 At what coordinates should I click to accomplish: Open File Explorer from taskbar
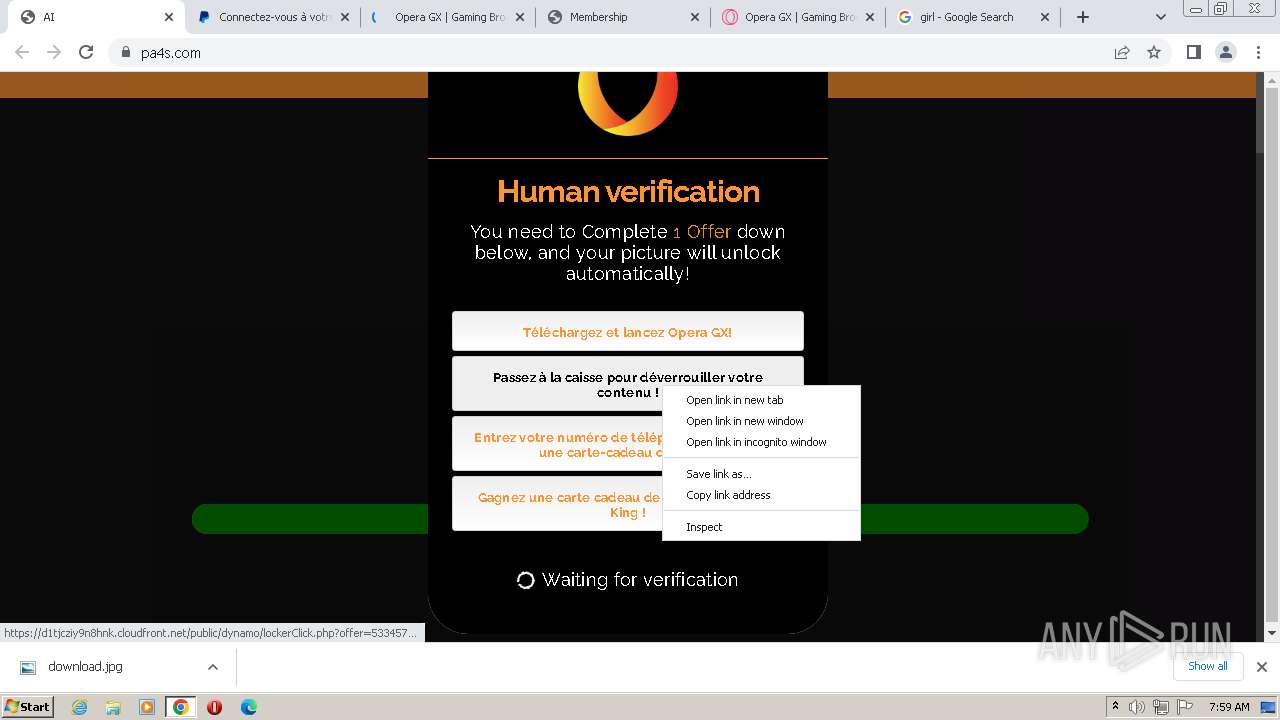point(113,707)
